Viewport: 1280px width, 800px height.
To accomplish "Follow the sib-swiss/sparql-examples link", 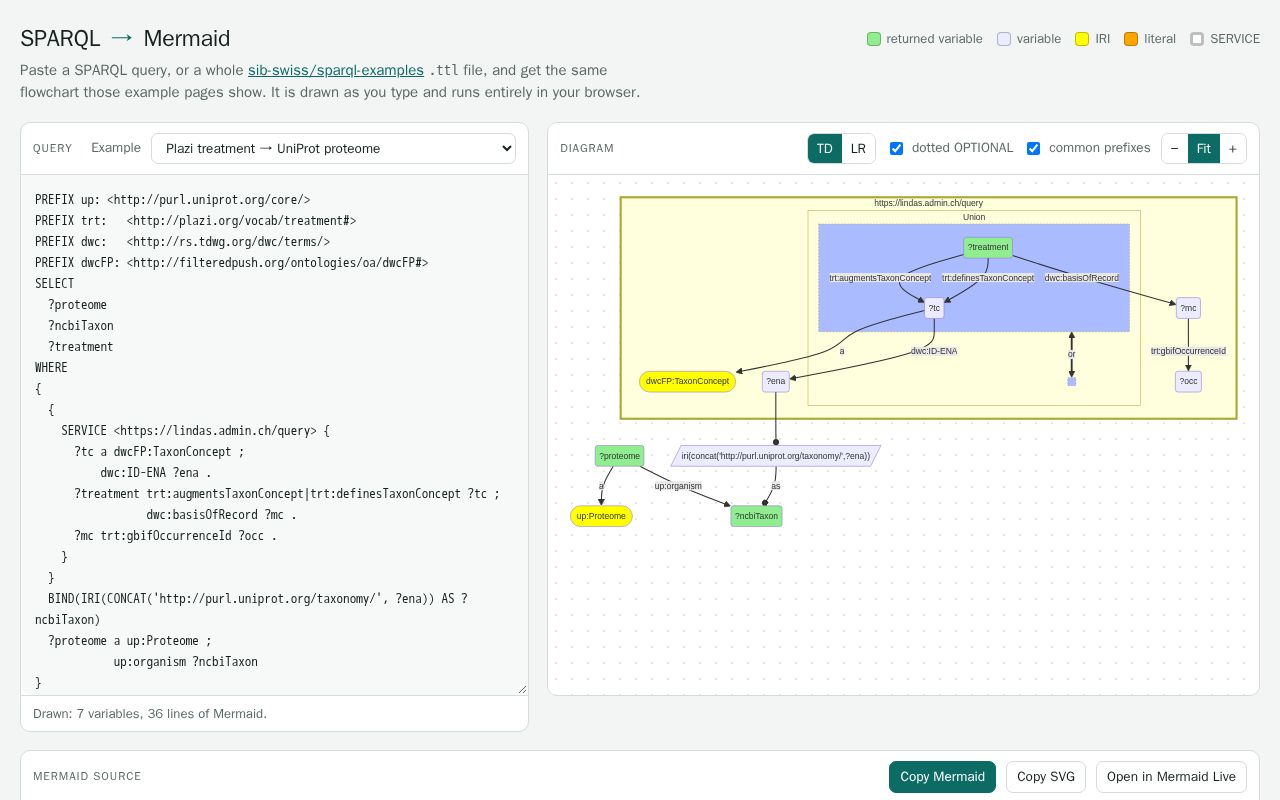I will coord(336,70).
